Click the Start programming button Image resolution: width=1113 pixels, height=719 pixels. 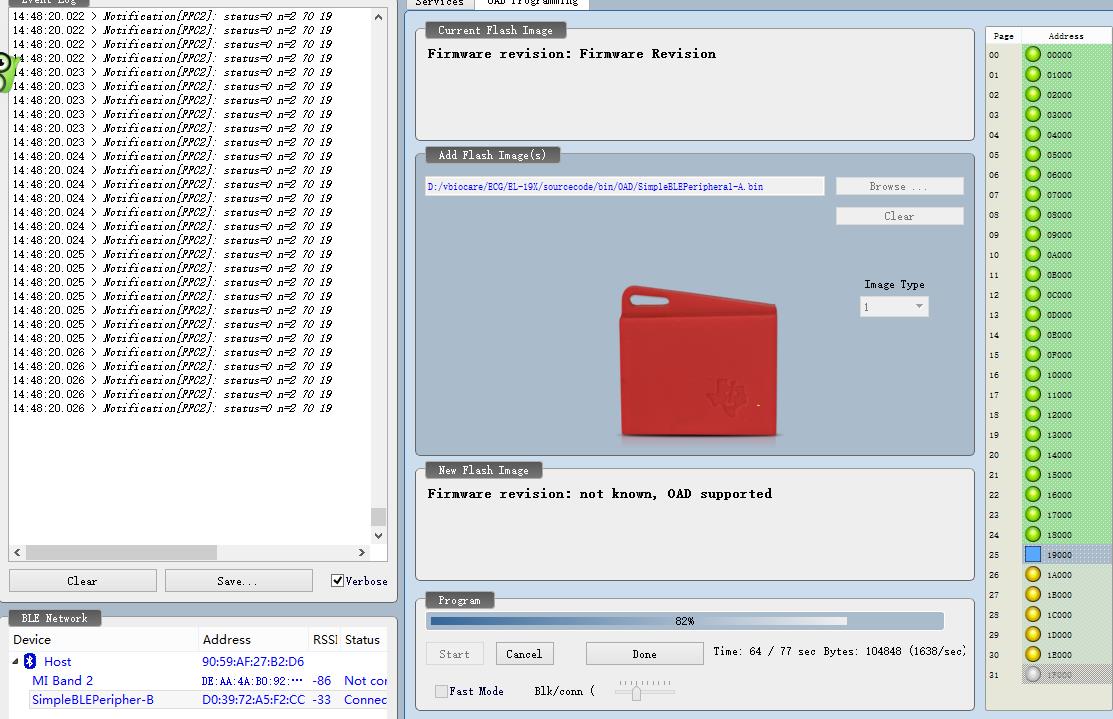click(x=454, y=654)
